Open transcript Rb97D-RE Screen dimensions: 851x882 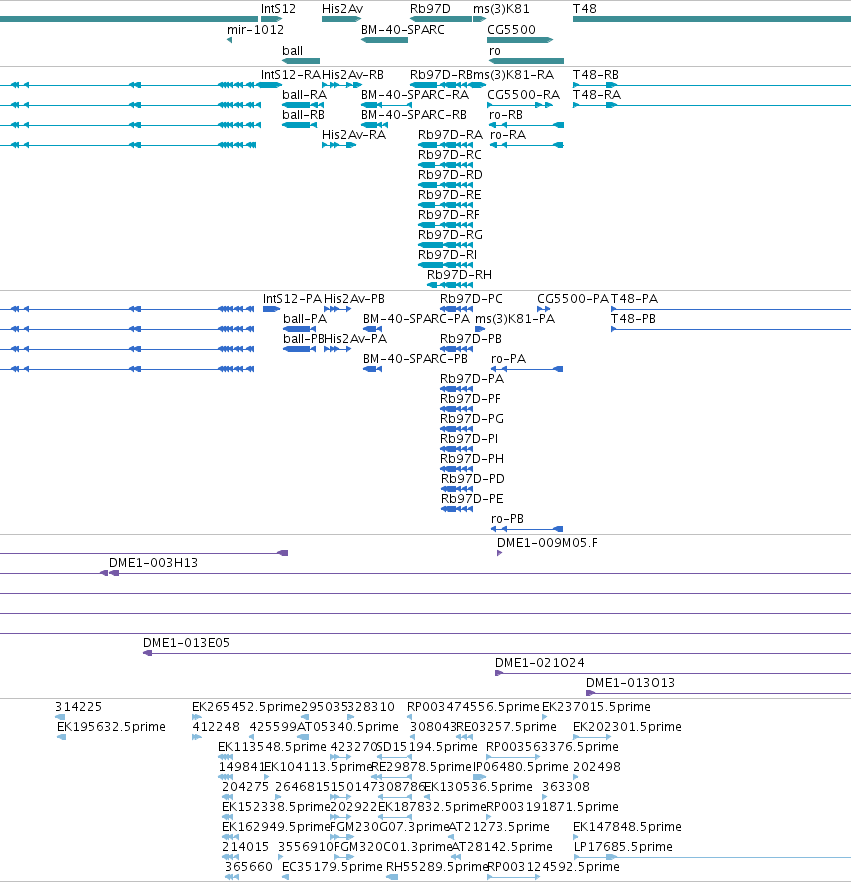pos(450,195)
